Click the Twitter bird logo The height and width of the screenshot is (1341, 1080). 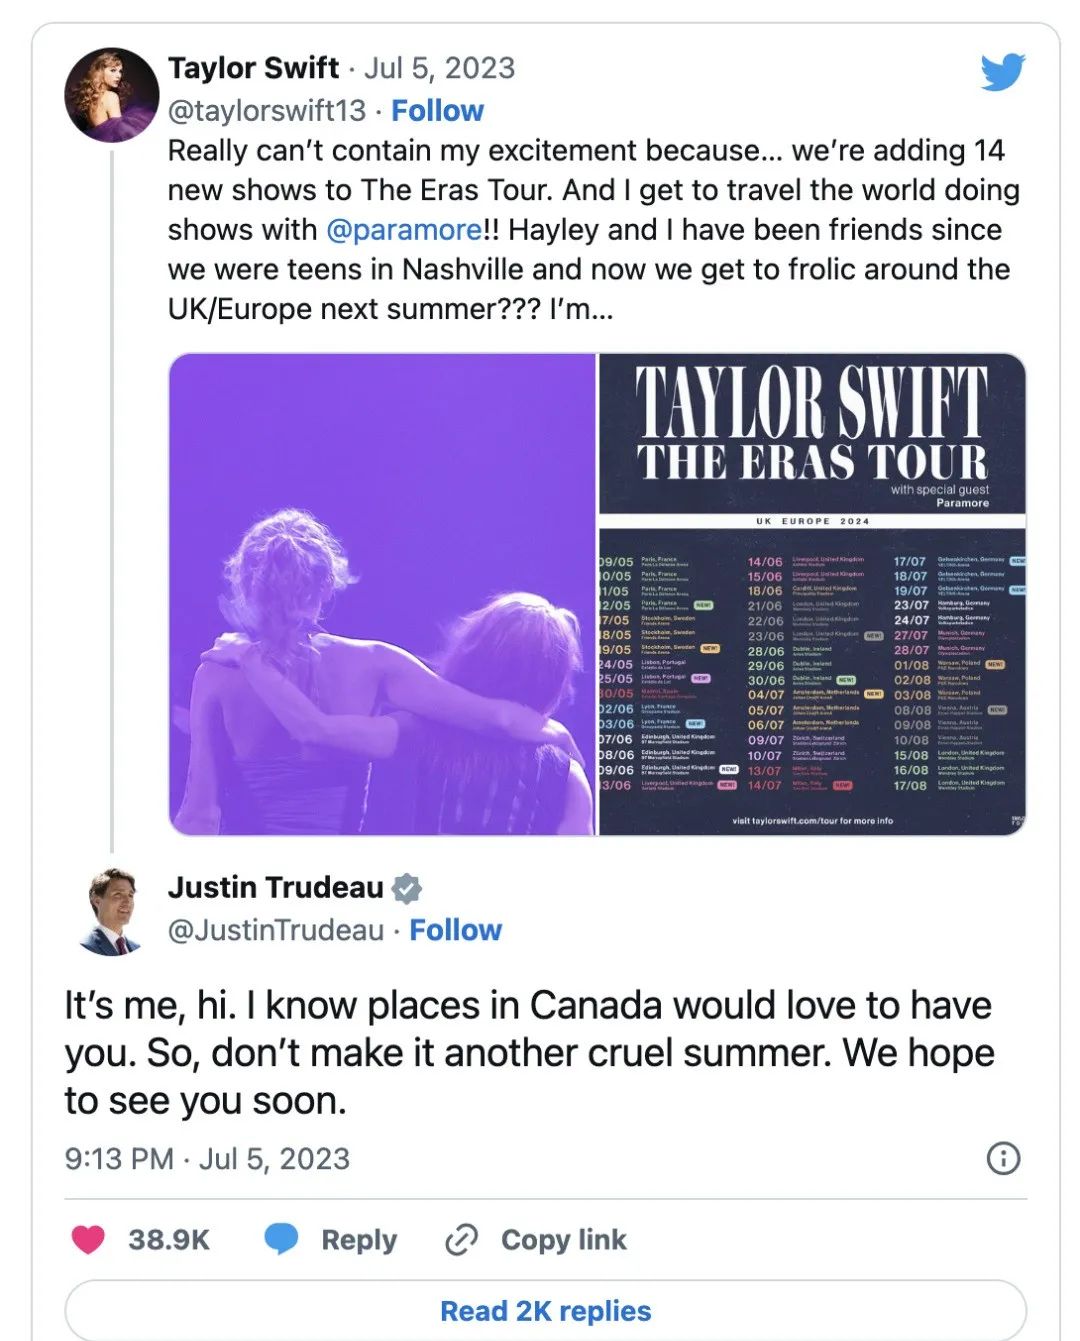pyautogui.click(x=1002, y=72)
